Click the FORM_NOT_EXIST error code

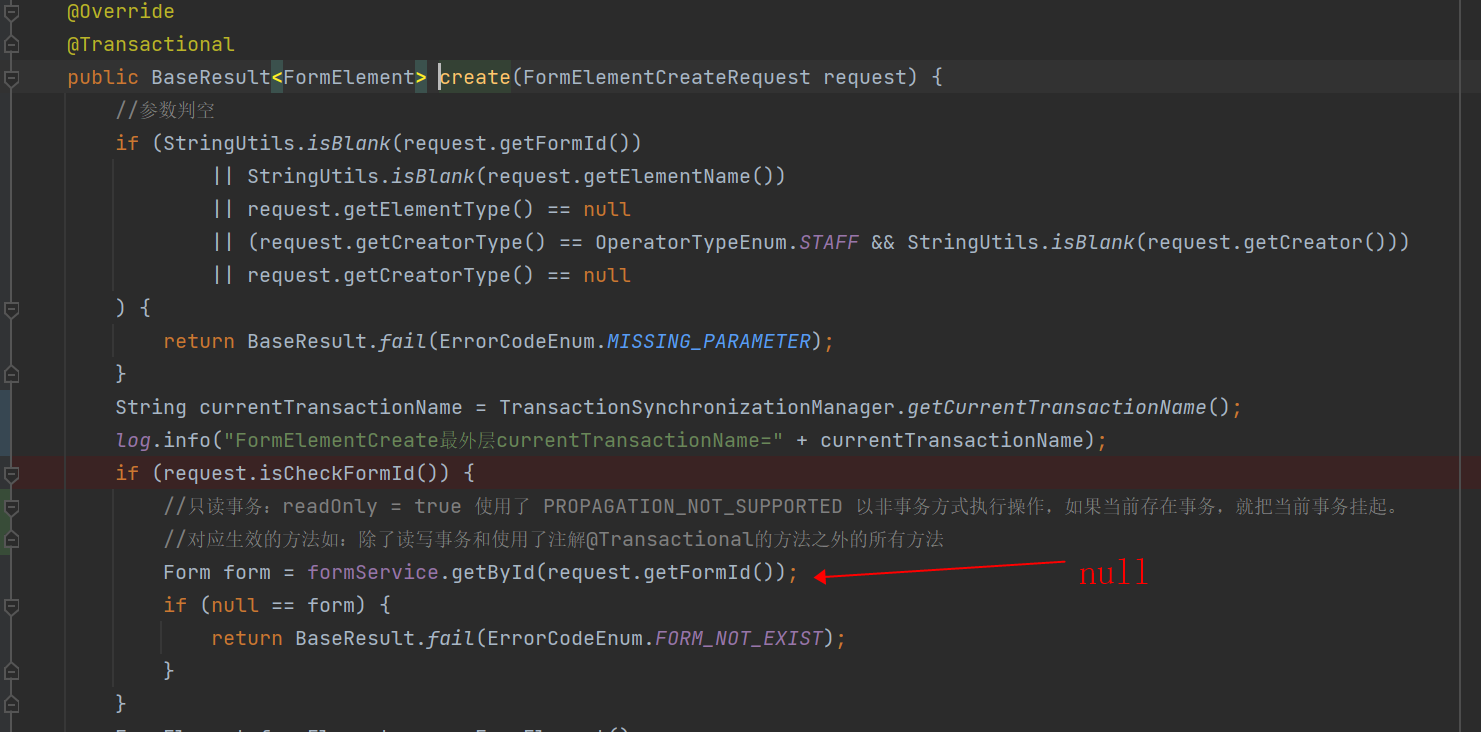pos(739,638)
